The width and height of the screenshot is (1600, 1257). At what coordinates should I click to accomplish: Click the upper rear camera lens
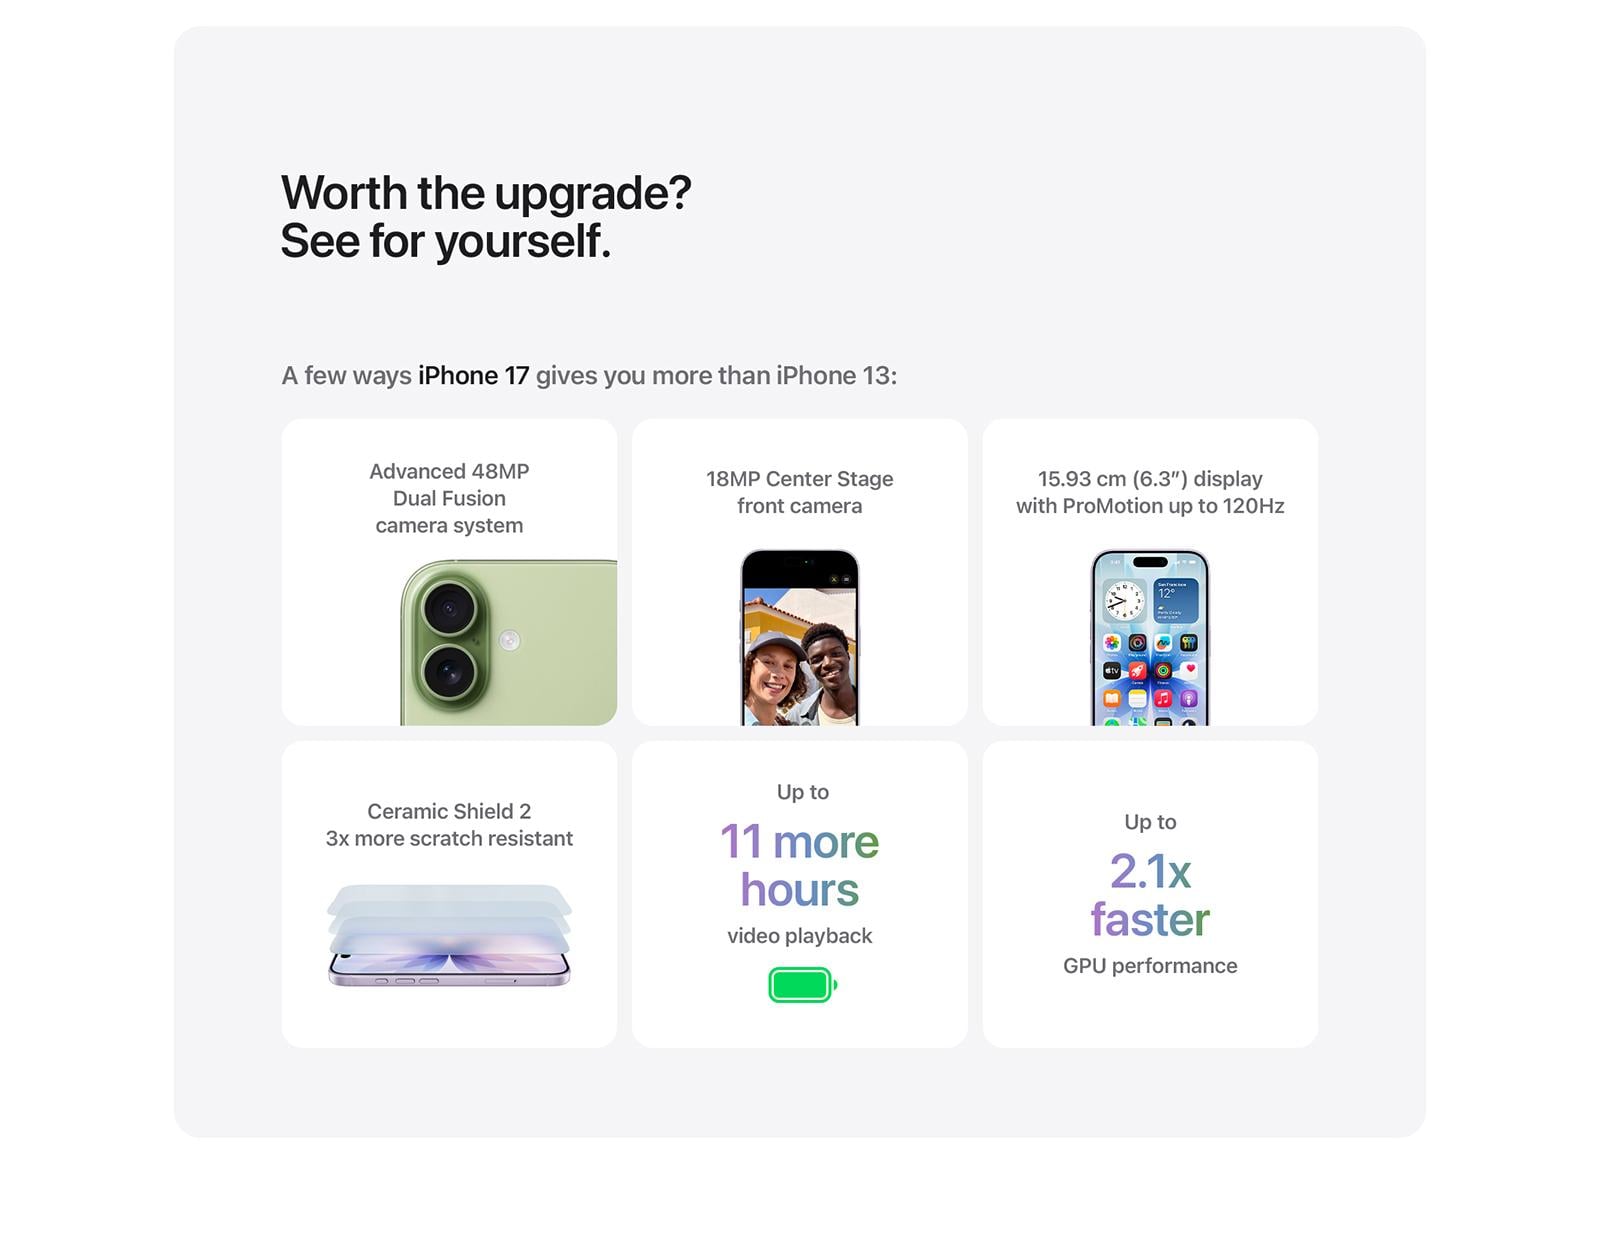[447, 607]
